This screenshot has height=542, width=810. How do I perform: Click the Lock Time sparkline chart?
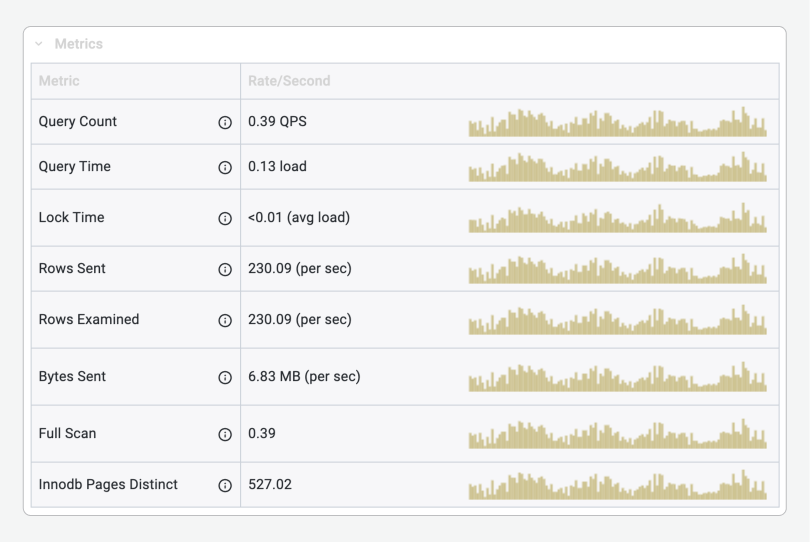[617, 218]
